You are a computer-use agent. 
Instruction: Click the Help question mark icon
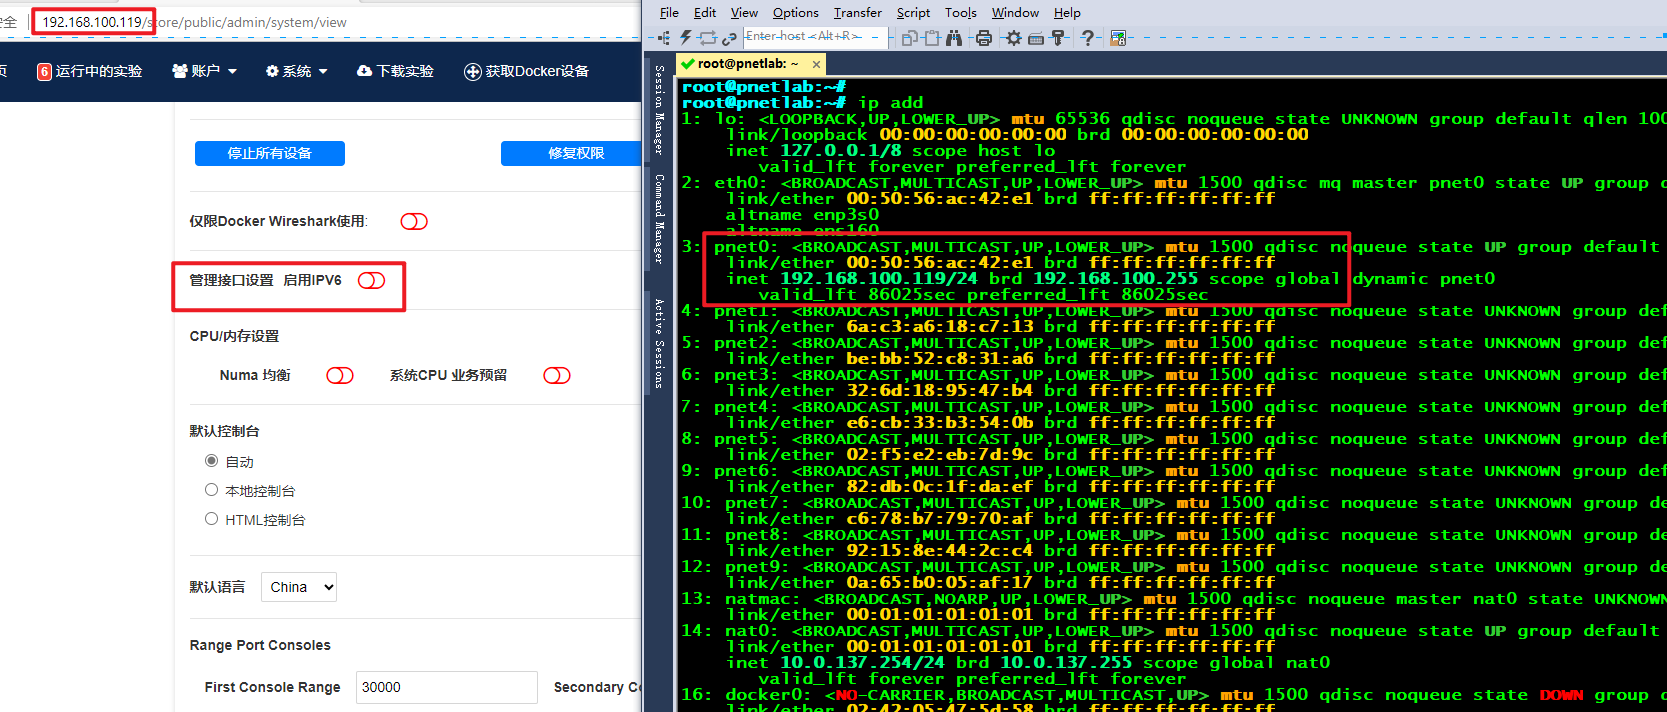coord(1088,38)
